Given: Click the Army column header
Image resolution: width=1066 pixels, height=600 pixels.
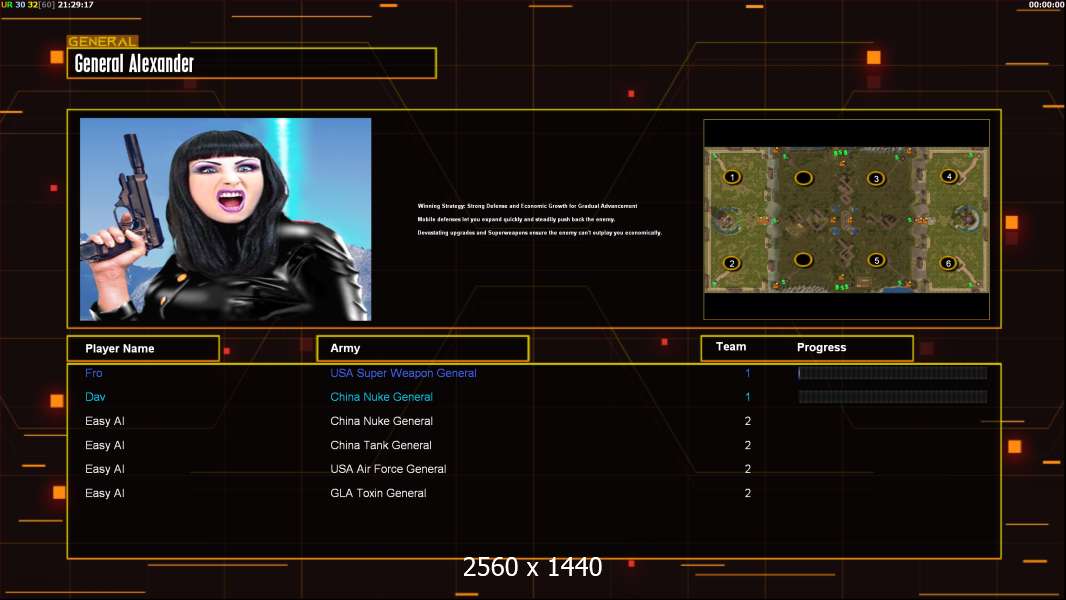Looking at the screenshot, I should (x=422, y=349).
